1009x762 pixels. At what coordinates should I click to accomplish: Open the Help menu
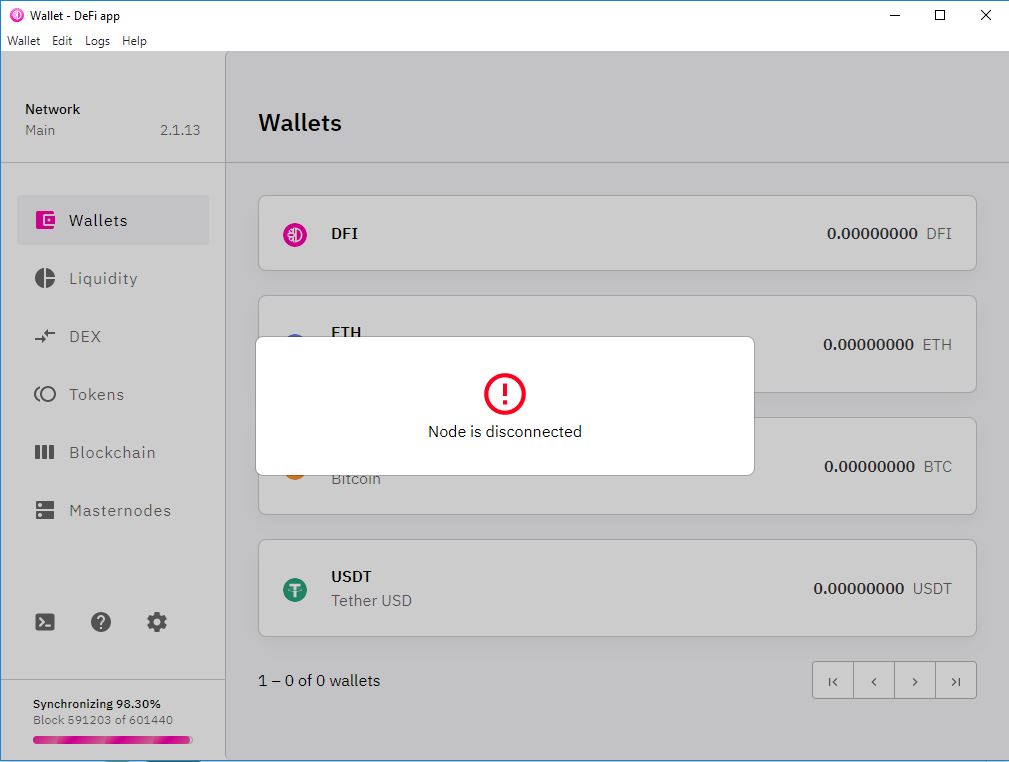(x=134, y=41)
